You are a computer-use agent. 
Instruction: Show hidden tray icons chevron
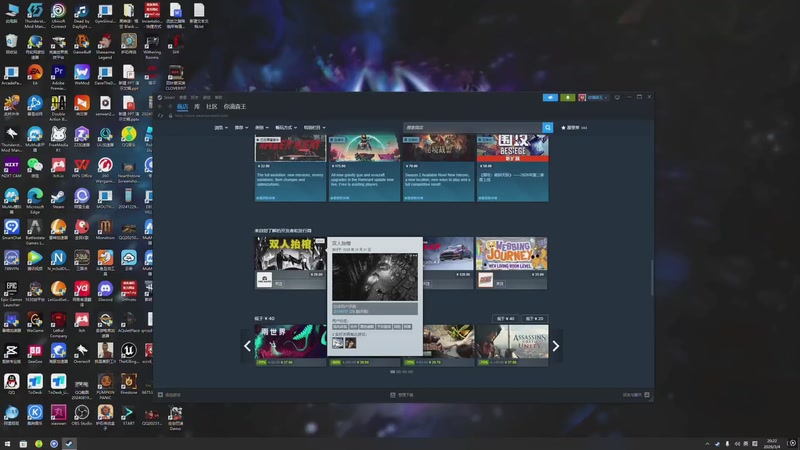tap(707, 444)
